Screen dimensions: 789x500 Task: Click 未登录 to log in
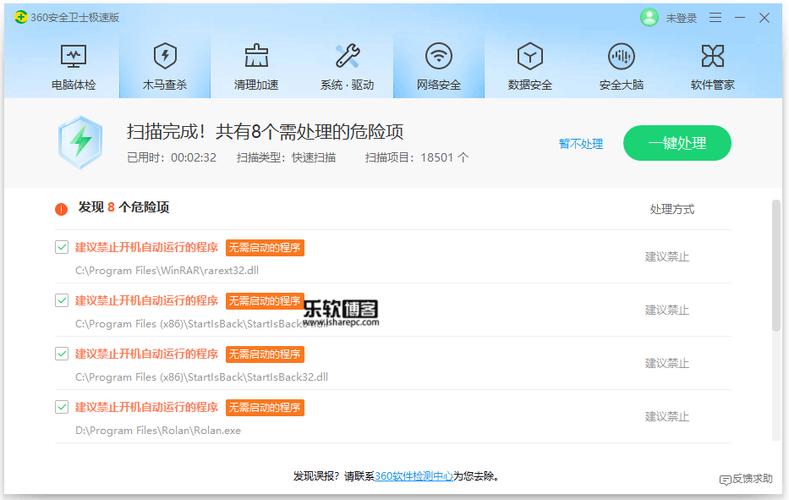pyautogui.click(x=681, y=18)
